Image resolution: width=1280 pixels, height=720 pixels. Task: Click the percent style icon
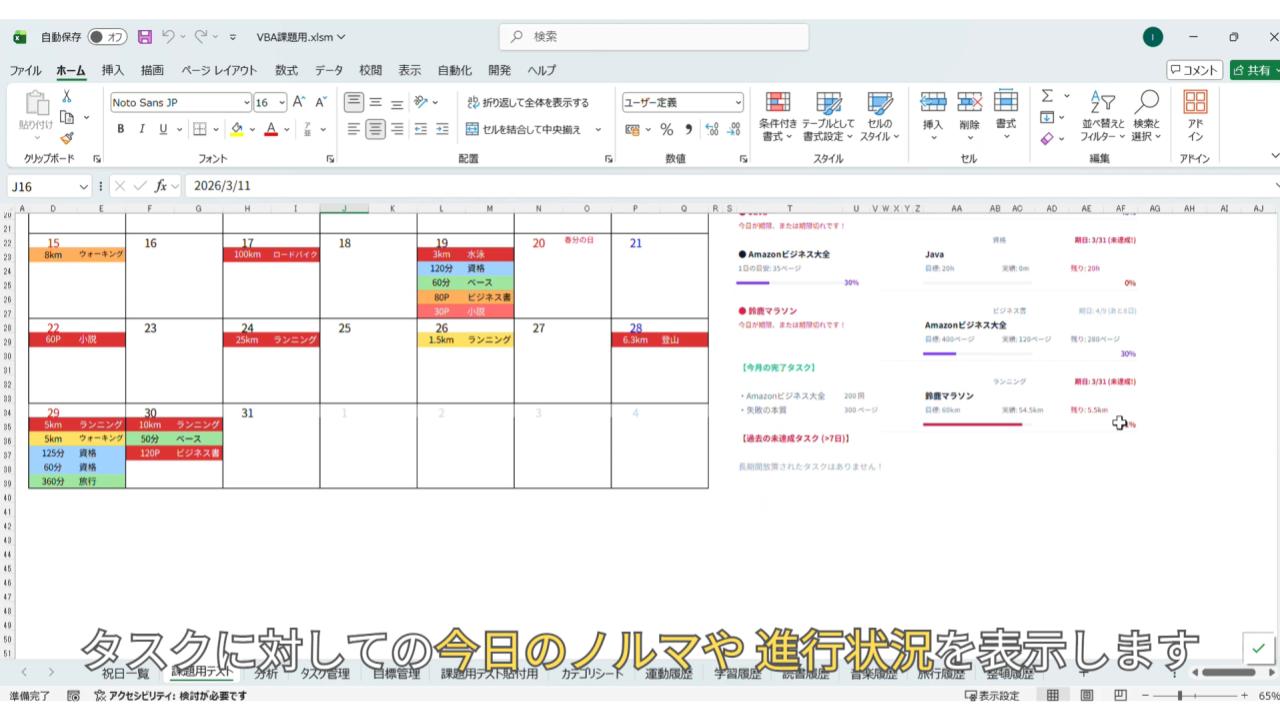click(666, 129)
